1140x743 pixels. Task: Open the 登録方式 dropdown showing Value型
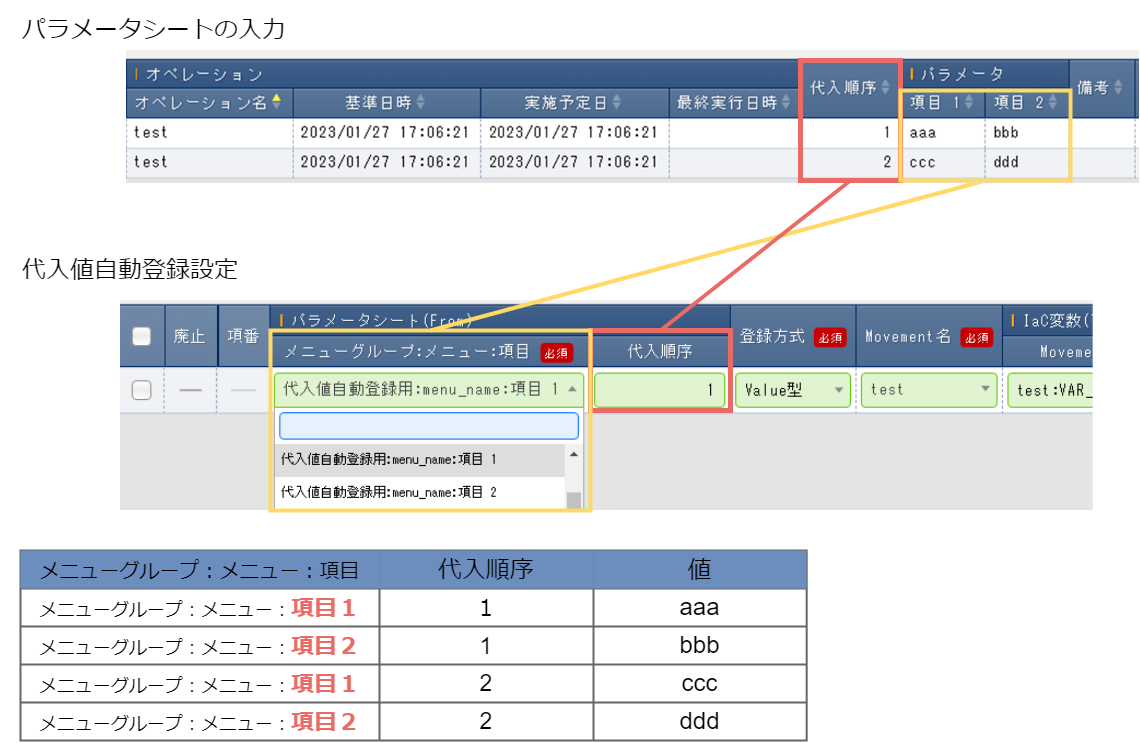[793, 390]
